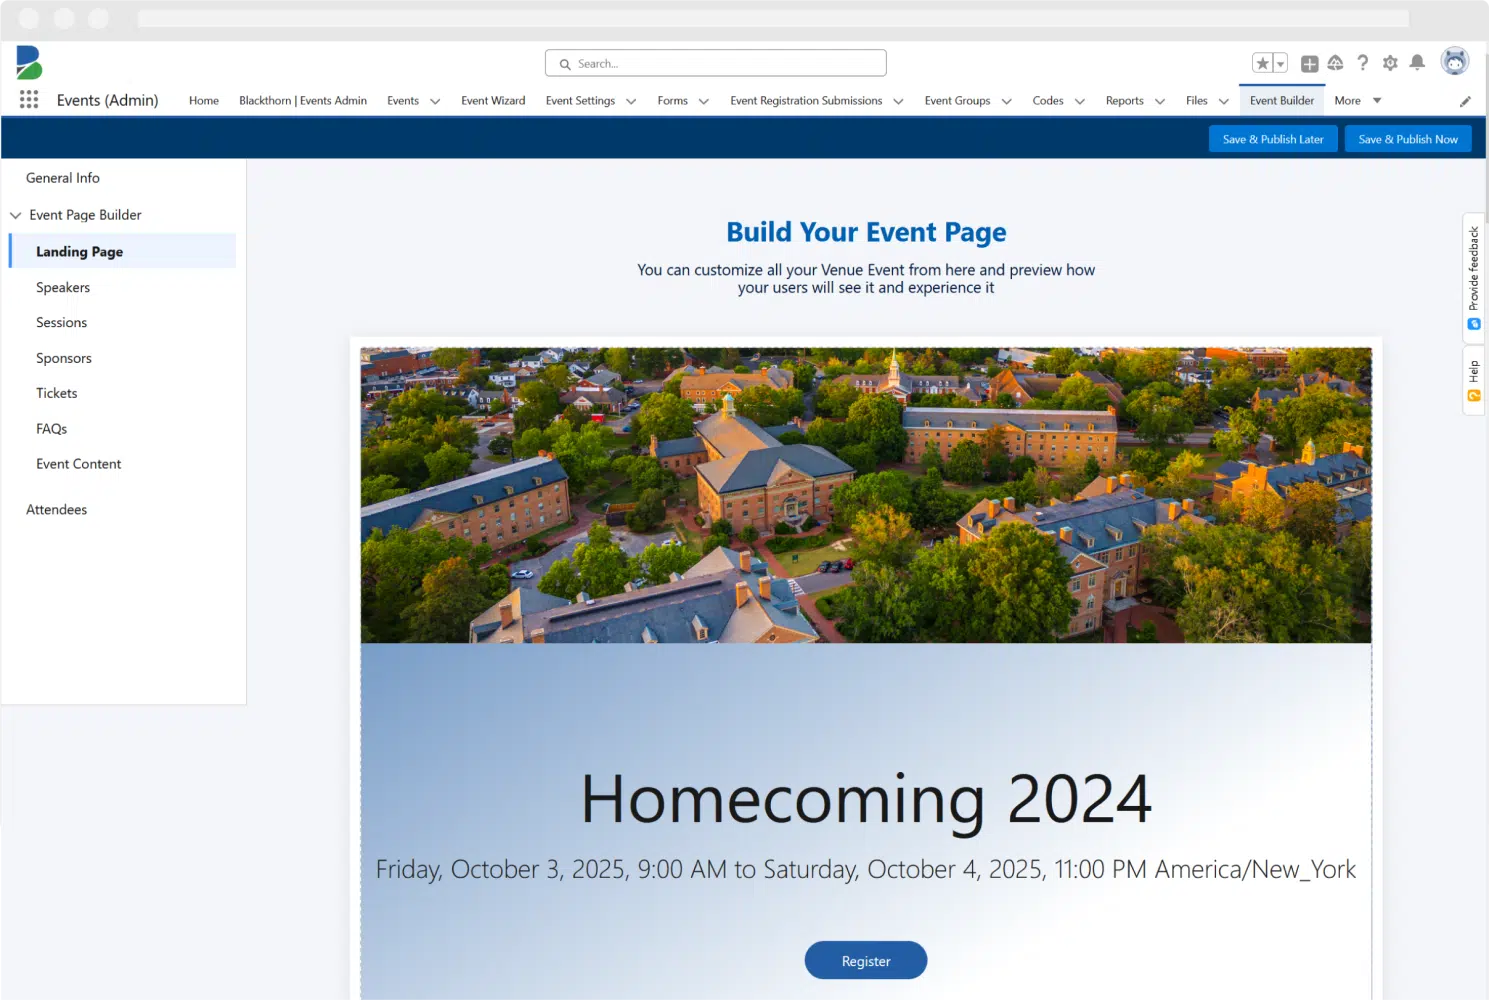Click the campus aerial banner image
This screenshot has height=1000, width=1489.
866,495
